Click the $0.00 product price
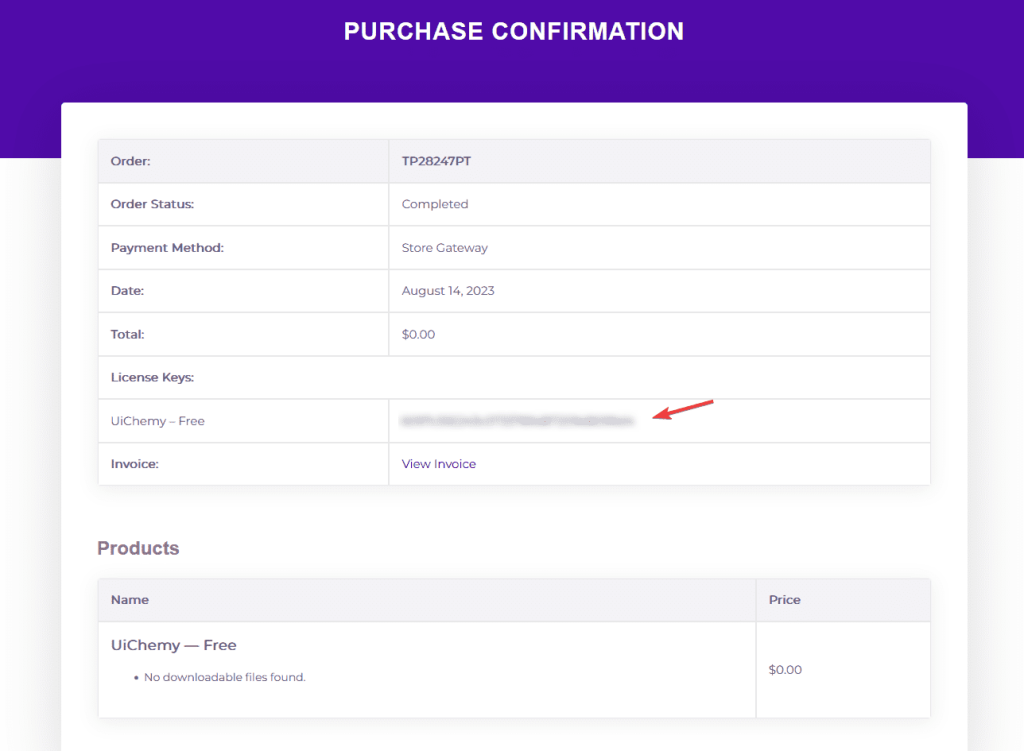This screenshot has width=1024, height=751. pyautogui.click(x=785, y=669)
